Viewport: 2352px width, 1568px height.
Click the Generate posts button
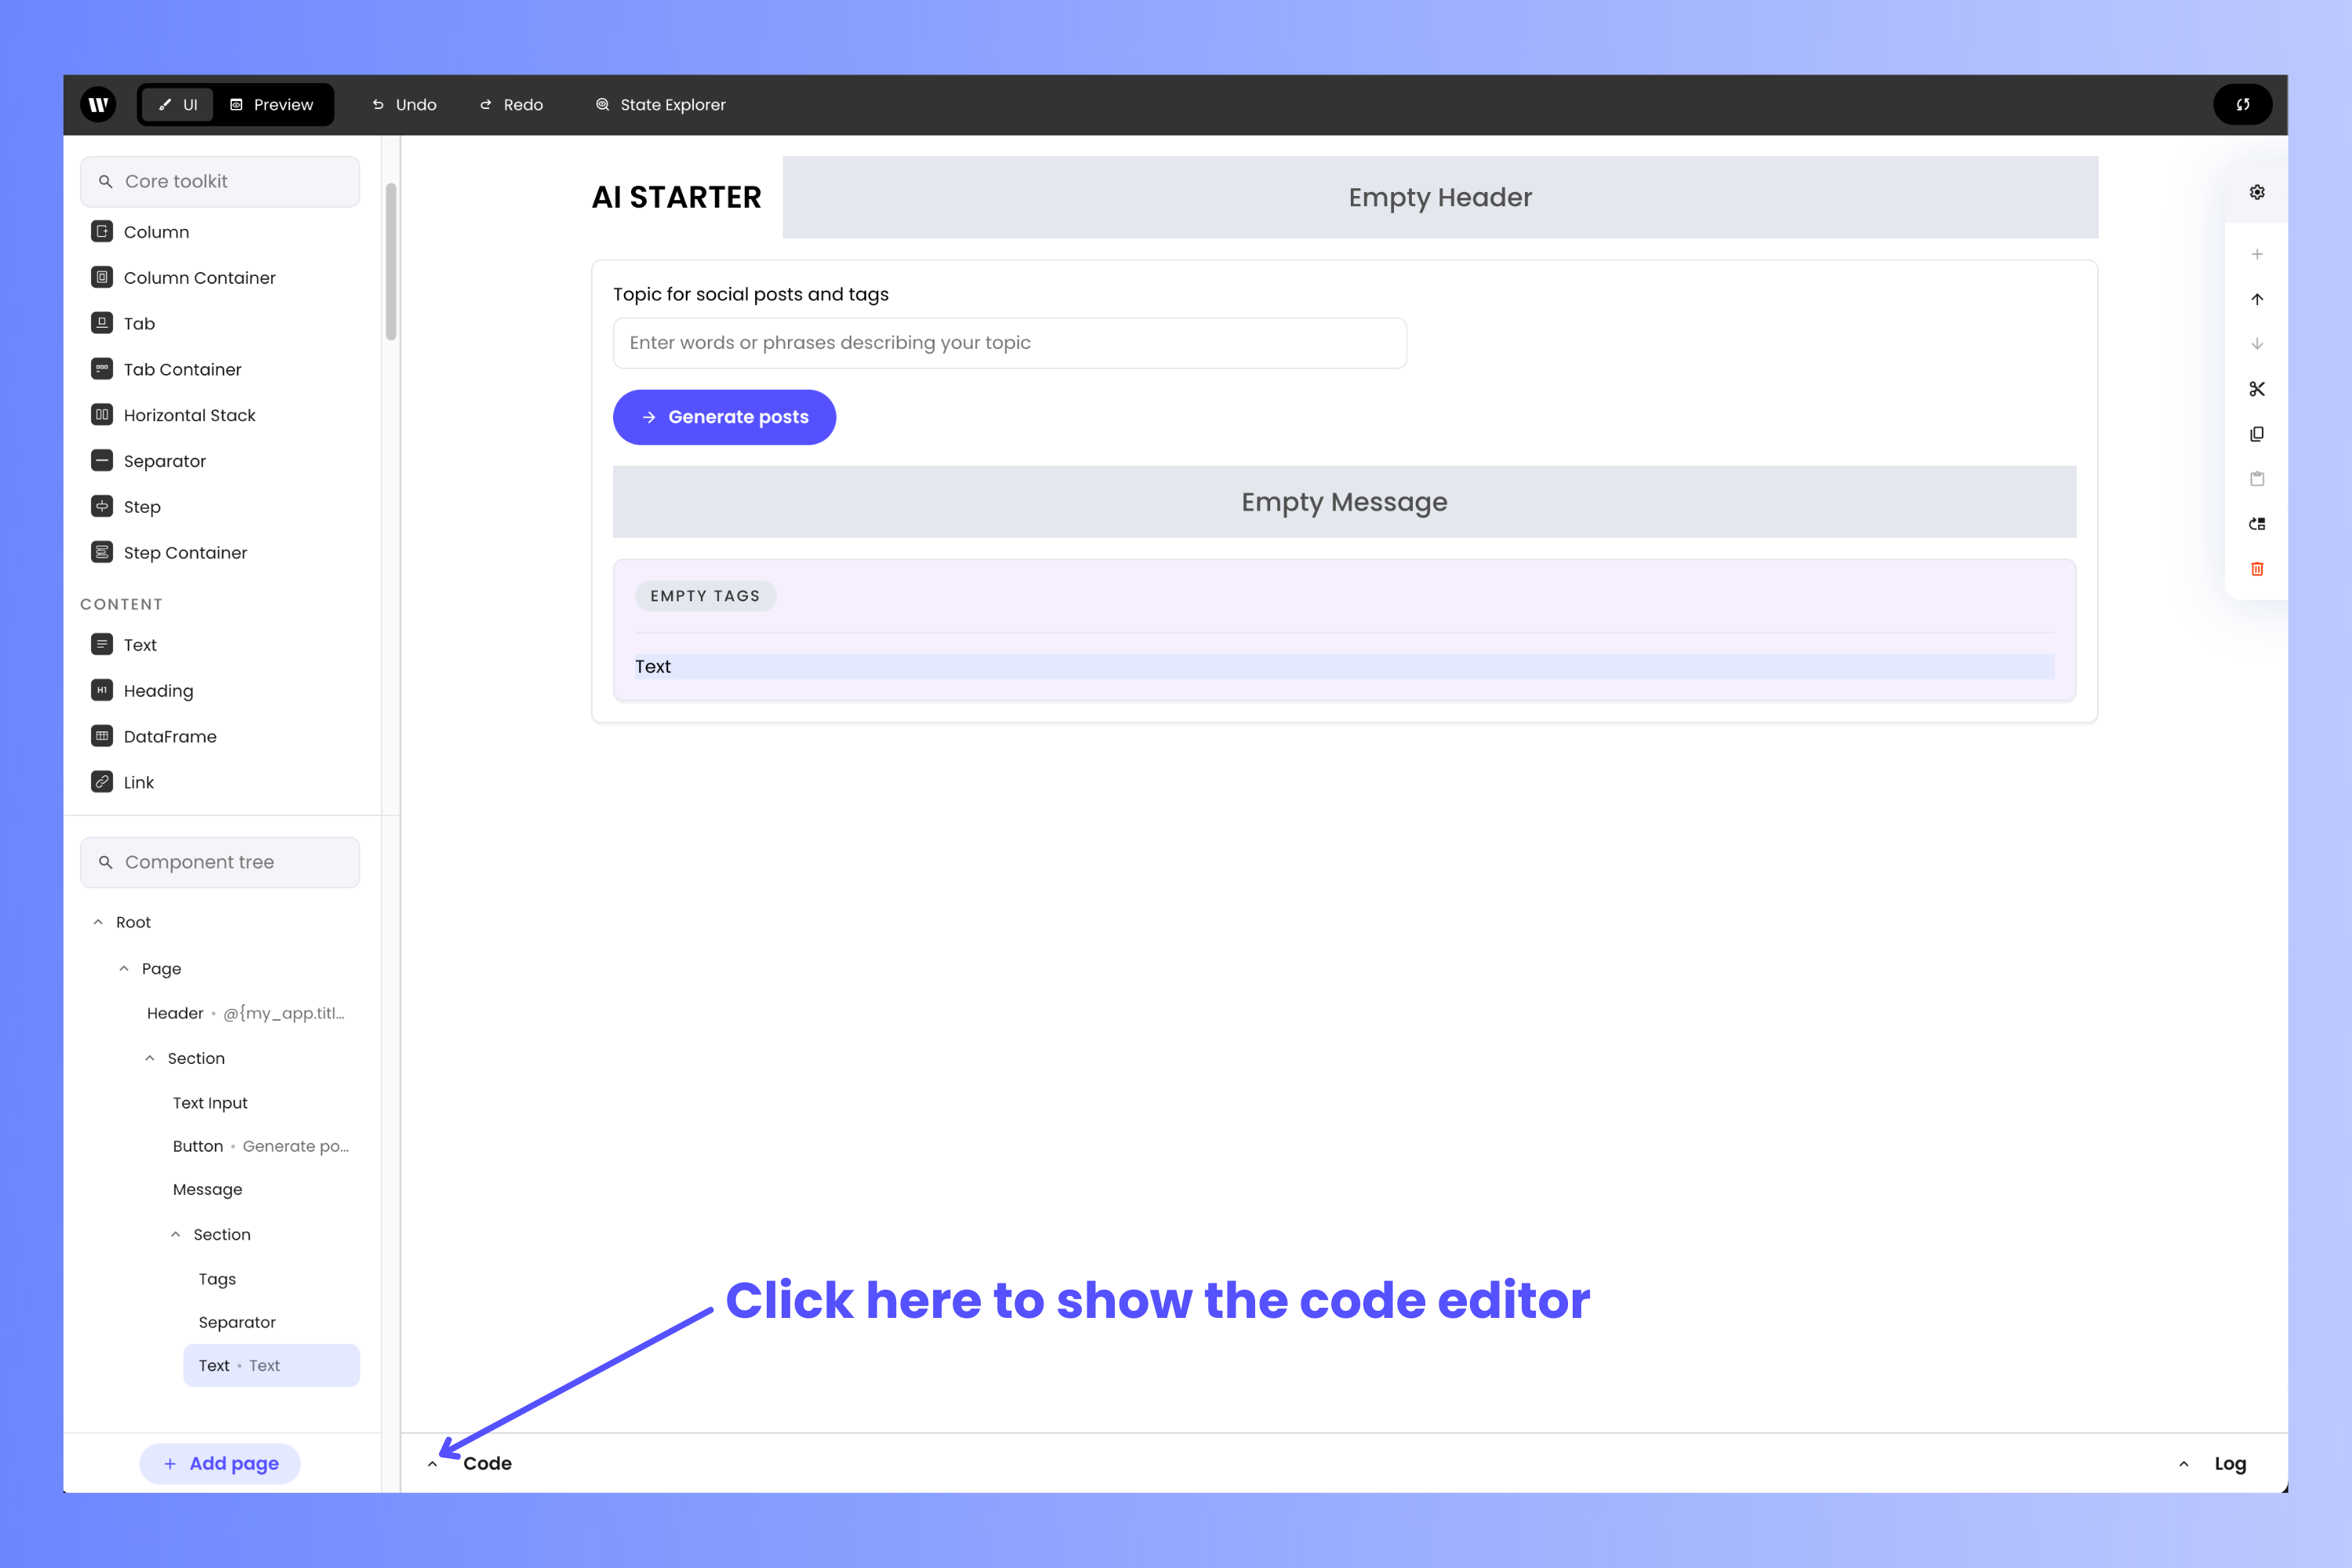(724, 417)
